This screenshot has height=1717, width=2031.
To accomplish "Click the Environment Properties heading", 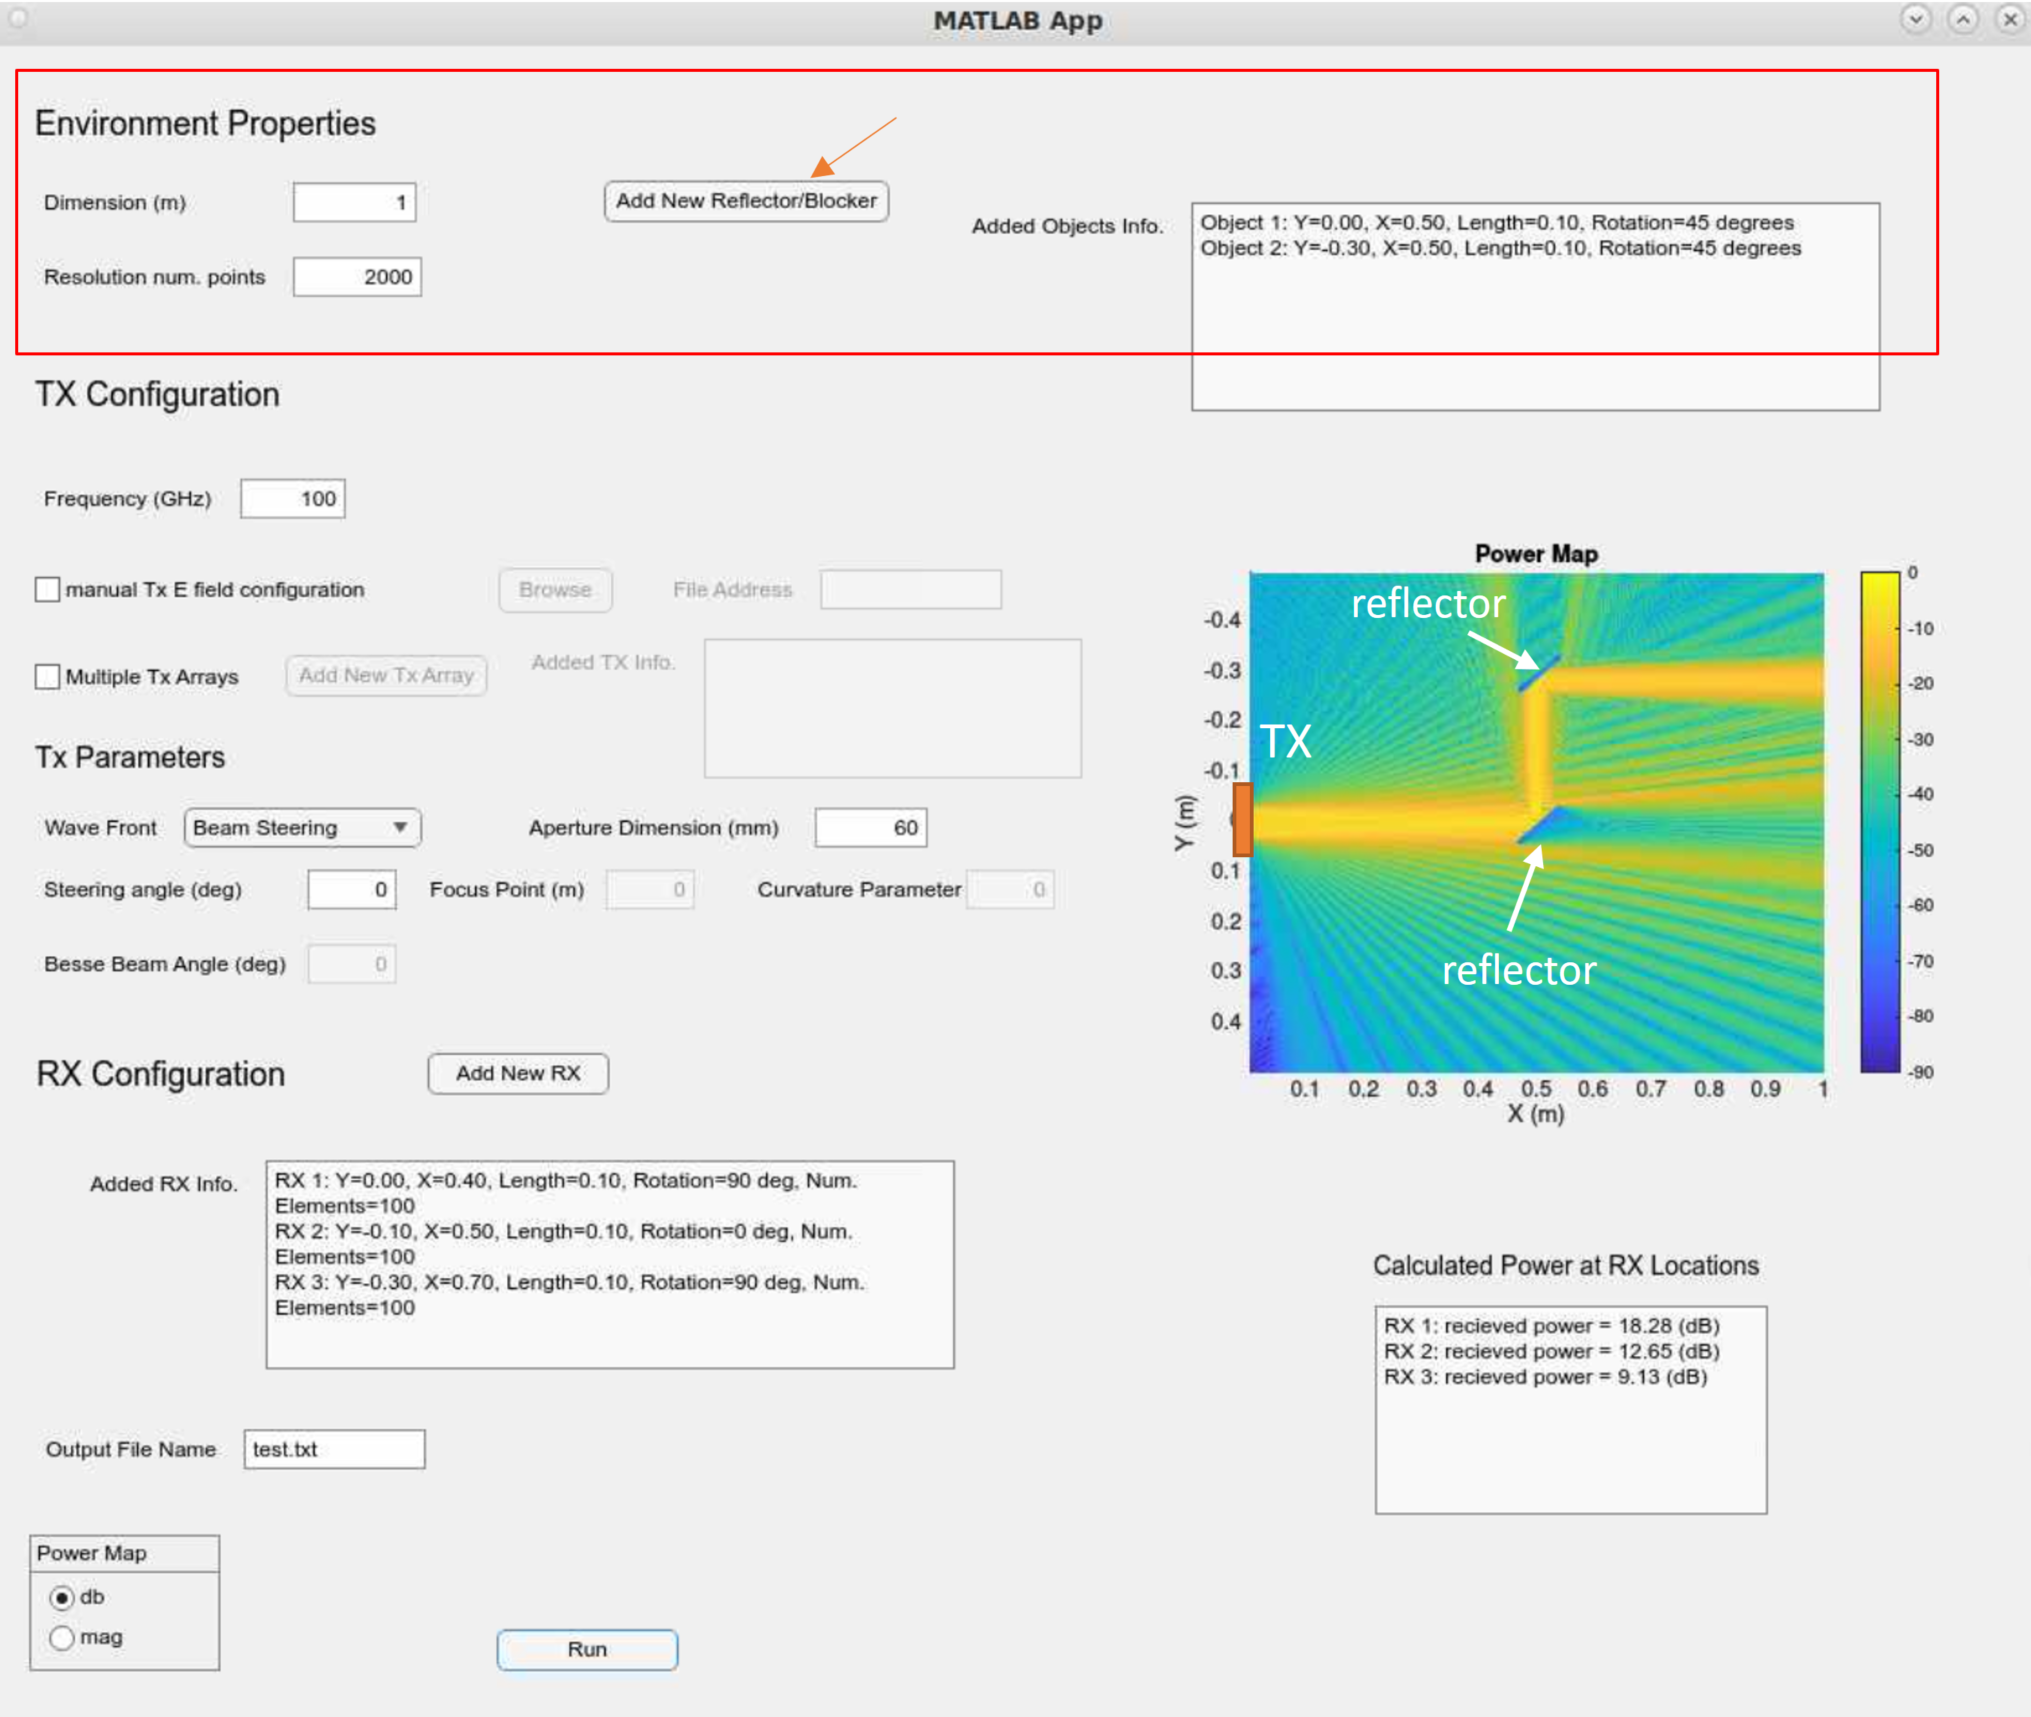I will [206, 124].
